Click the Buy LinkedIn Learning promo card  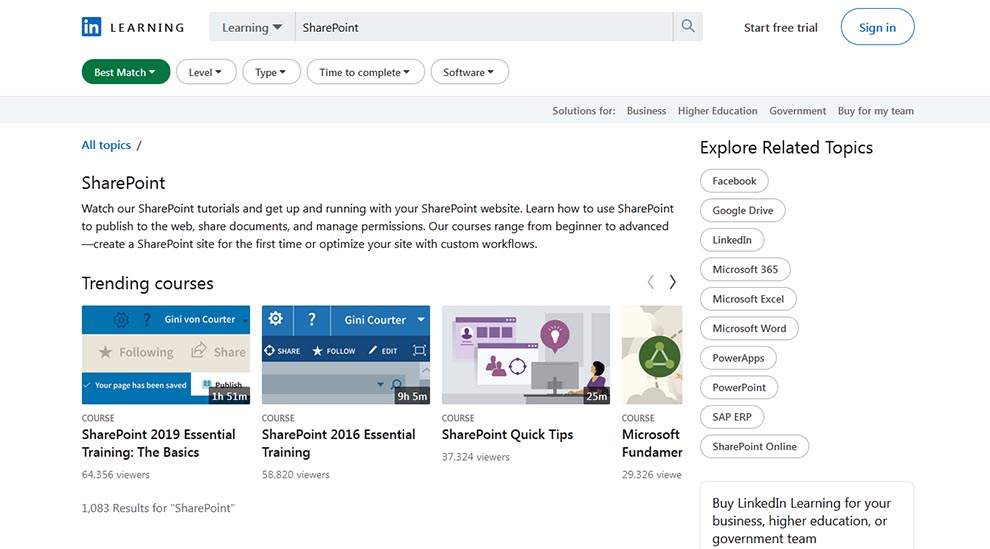pyautogui.click(x=807, y=516)
